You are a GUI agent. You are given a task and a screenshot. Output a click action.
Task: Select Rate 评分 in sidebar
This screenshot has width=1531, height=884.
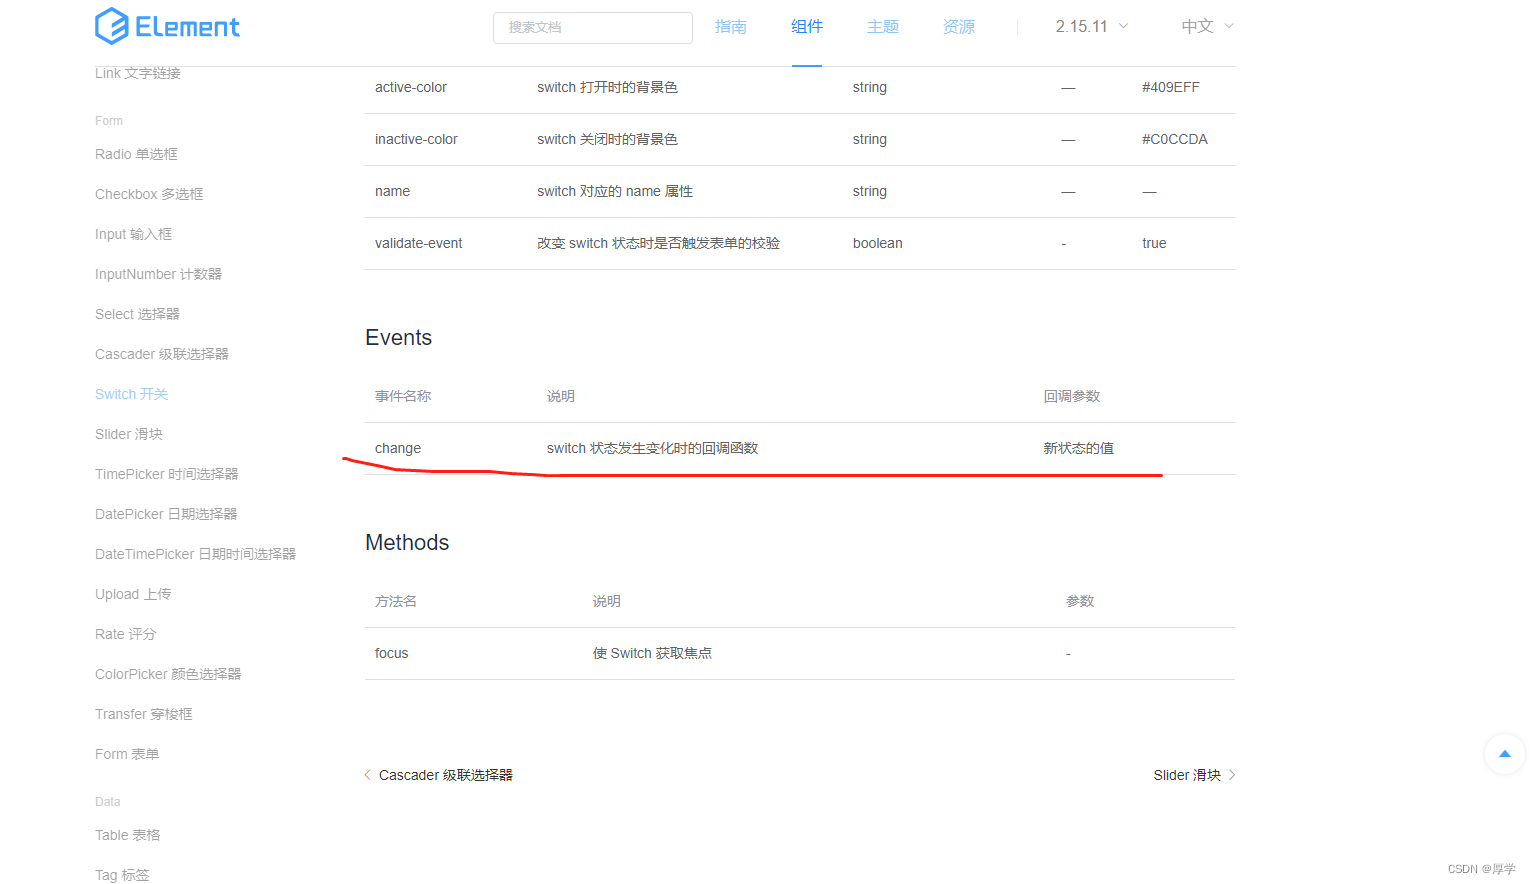click(126, 634)
